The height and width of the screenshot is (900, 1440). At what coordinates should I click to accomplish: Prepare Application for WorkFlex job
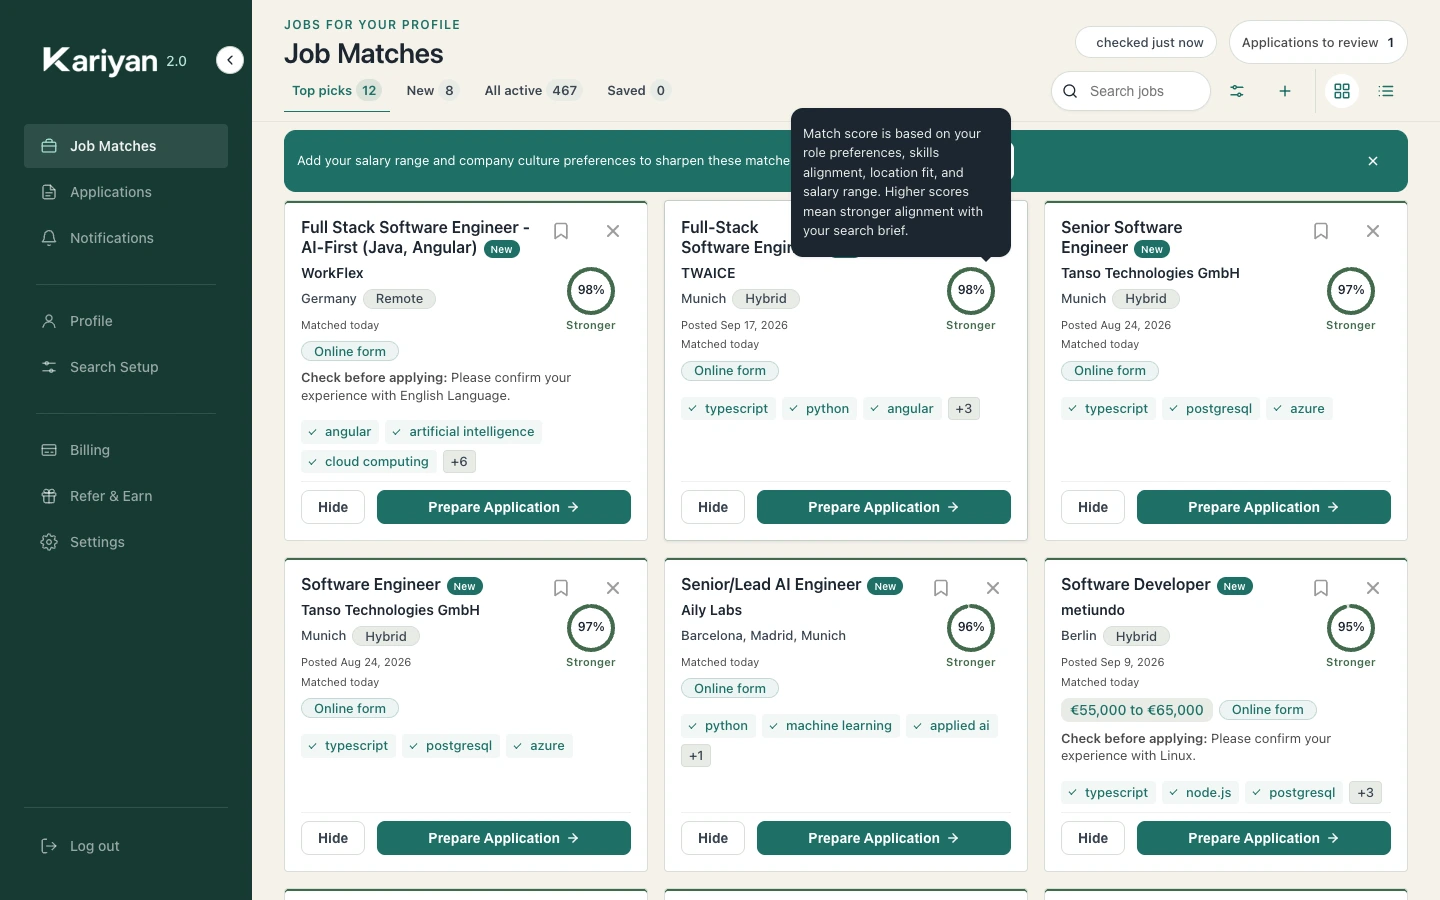[504, 507]
